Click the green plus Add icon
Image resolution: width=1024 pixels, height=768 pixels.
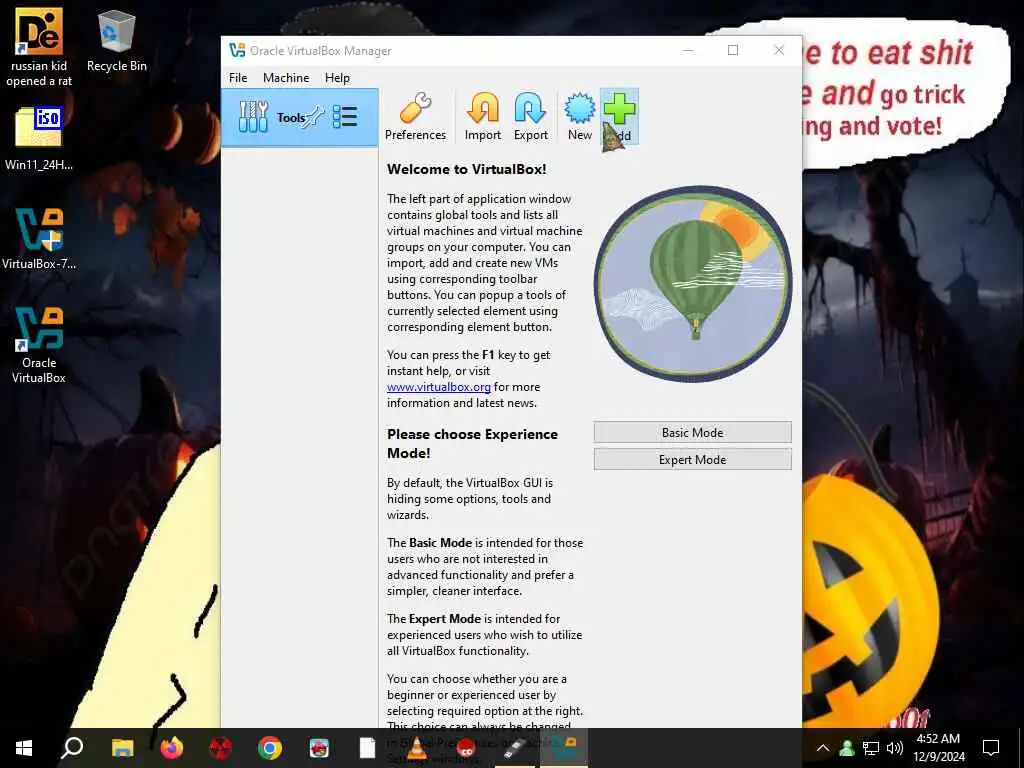[619, 117]
